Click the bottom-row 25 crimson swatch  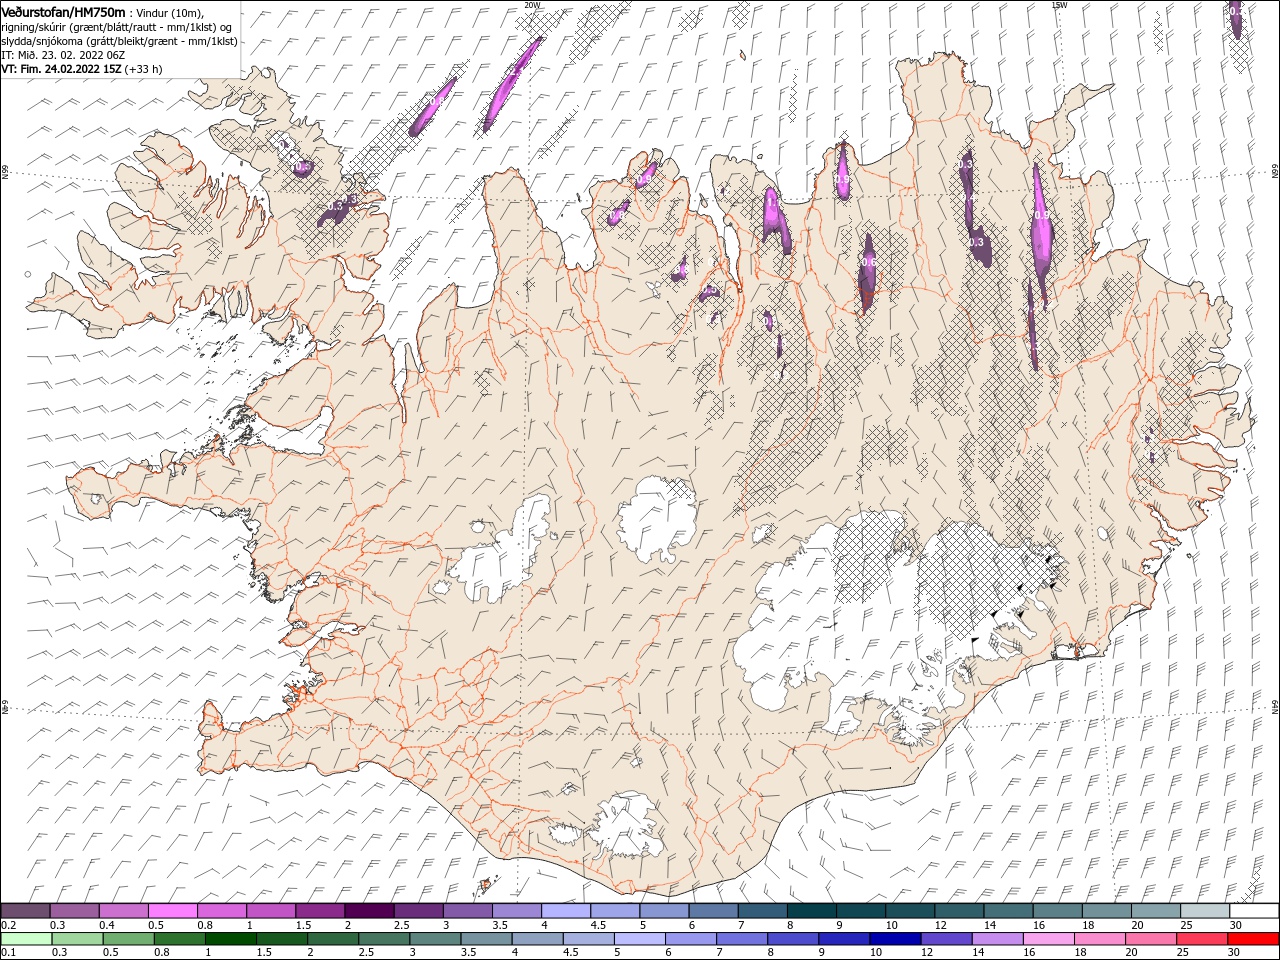(x=1200, y=939)
